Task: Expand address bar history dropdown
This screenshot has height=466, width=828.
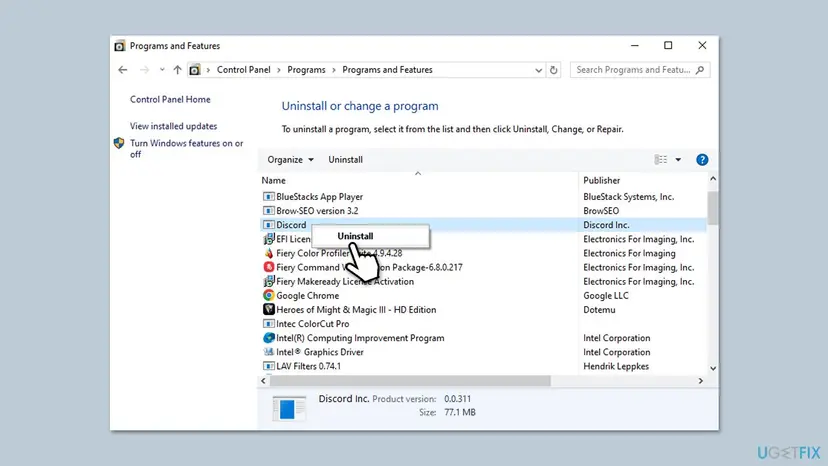Action: [x=538, y=70]
